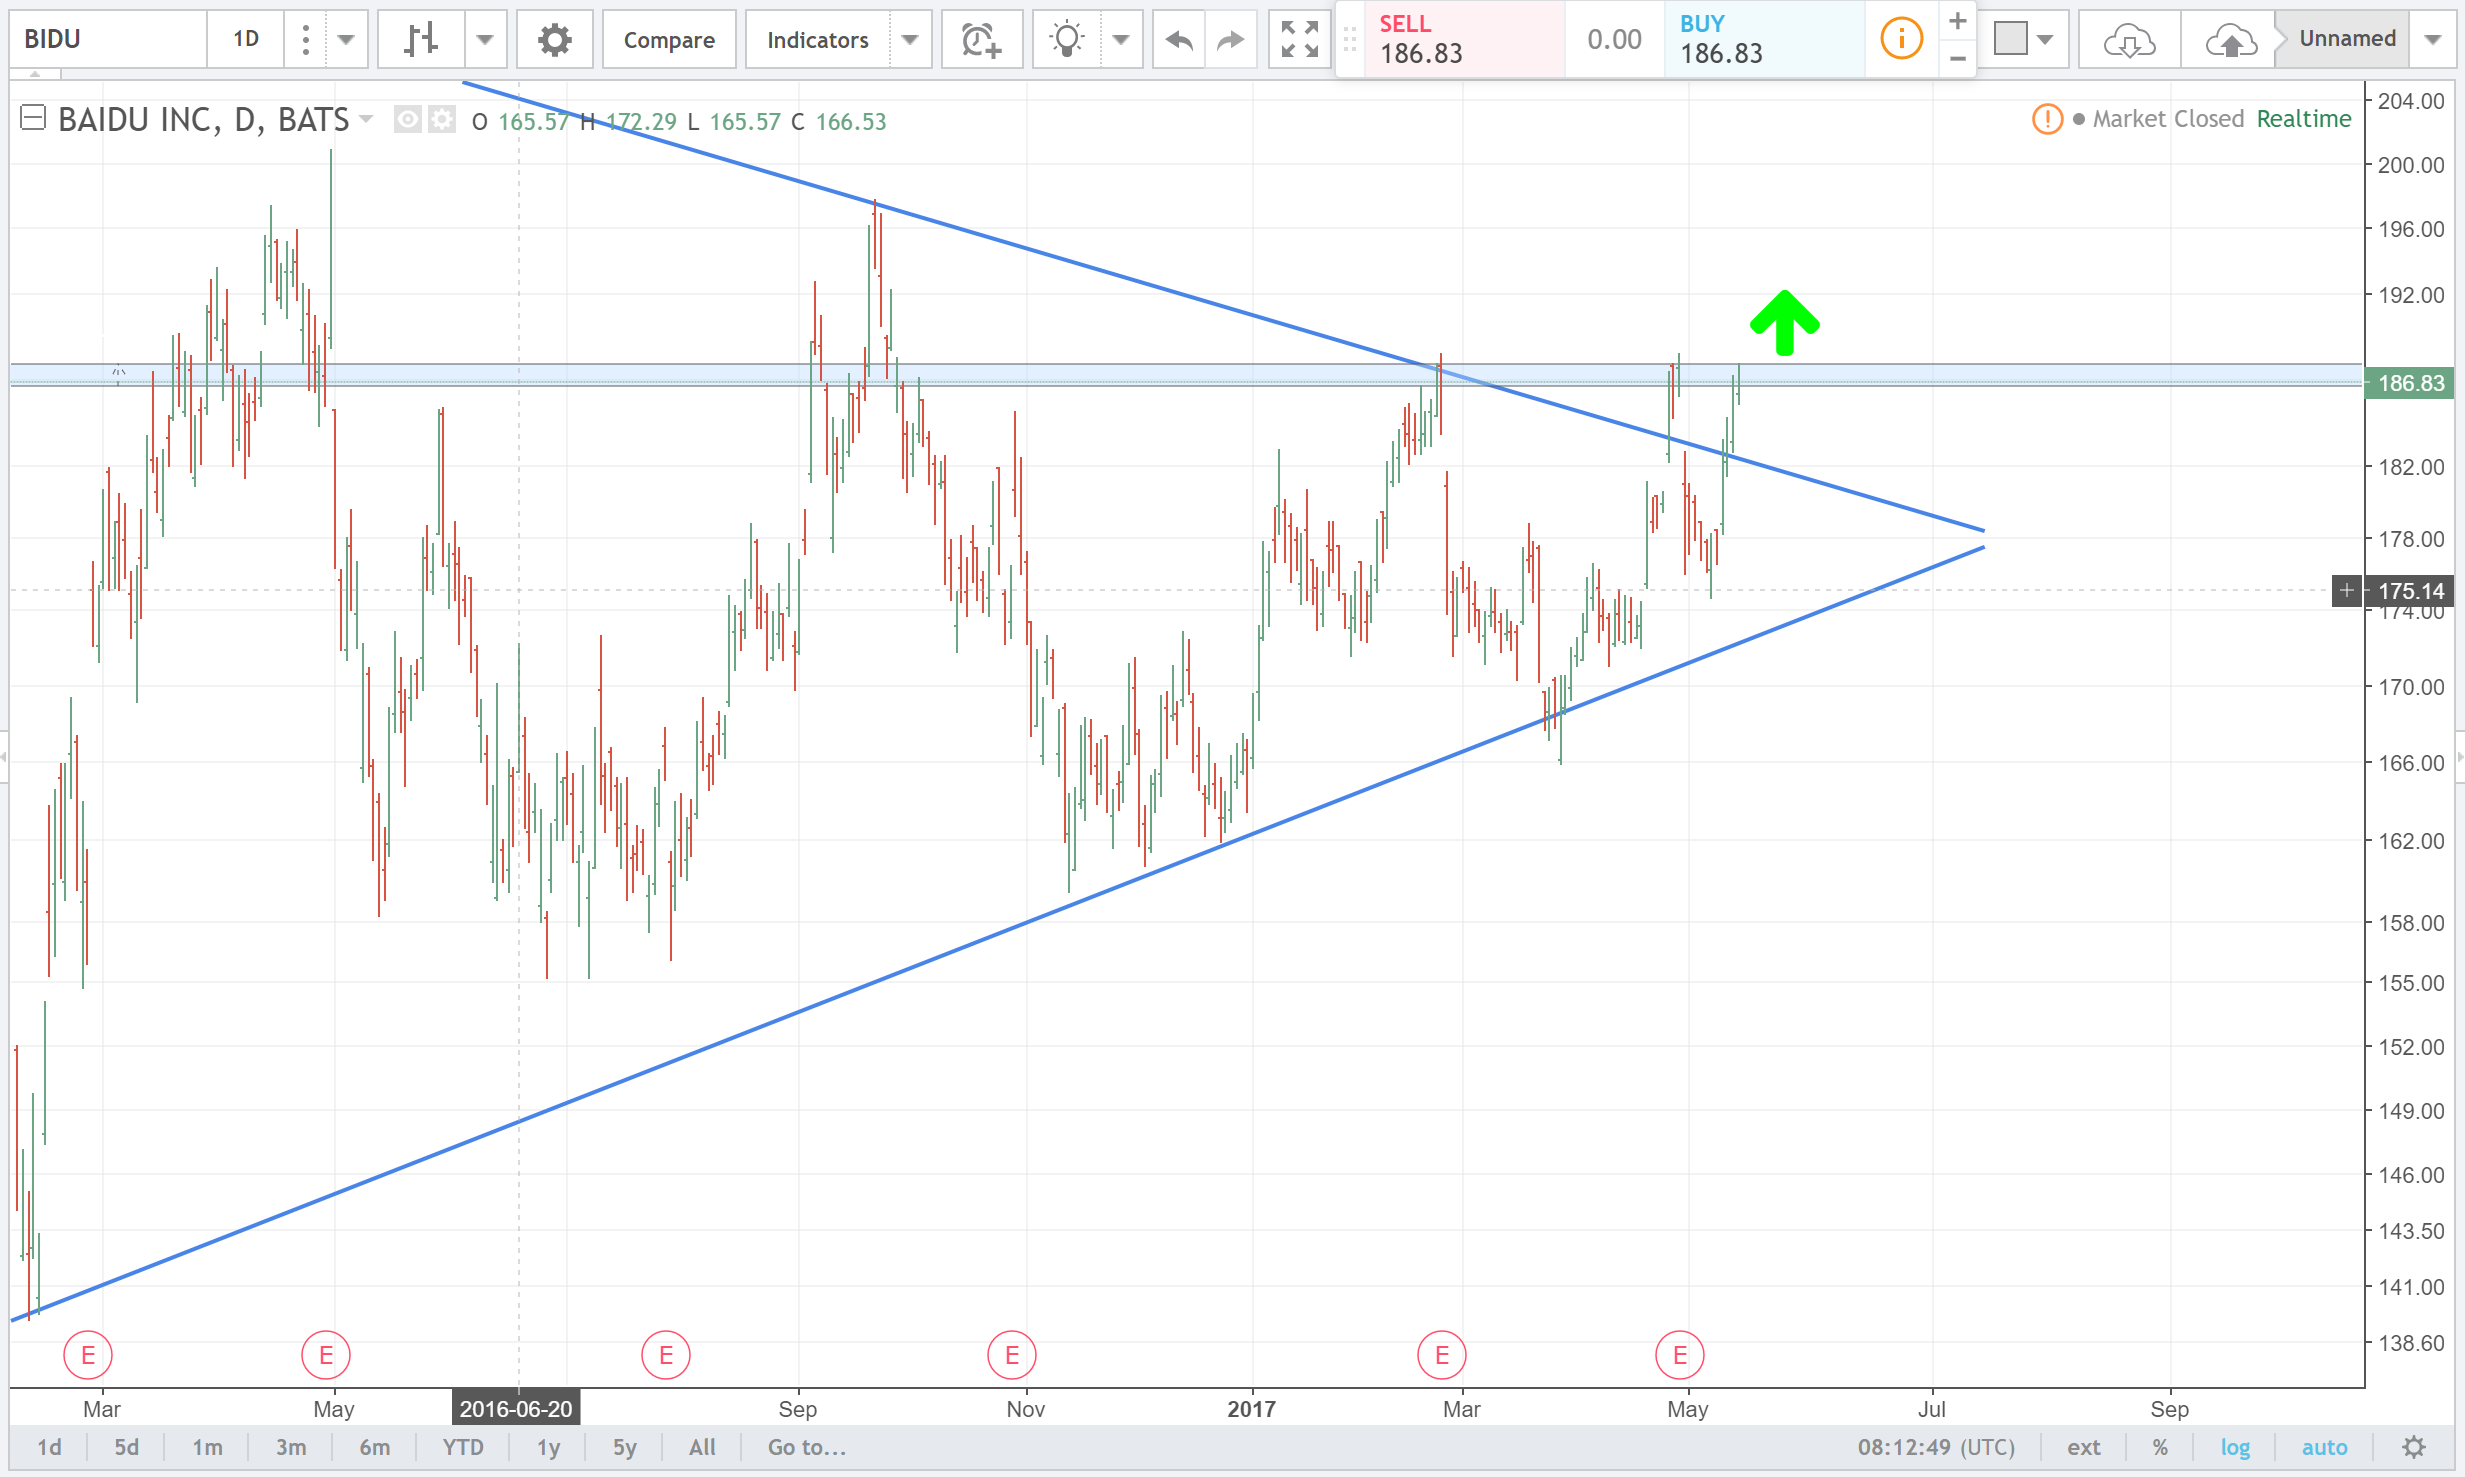Viewport: 2465px width, 1477px height.
Task: Click UTC time 08:12:49 display
Action: (x=1936, y=1447)
